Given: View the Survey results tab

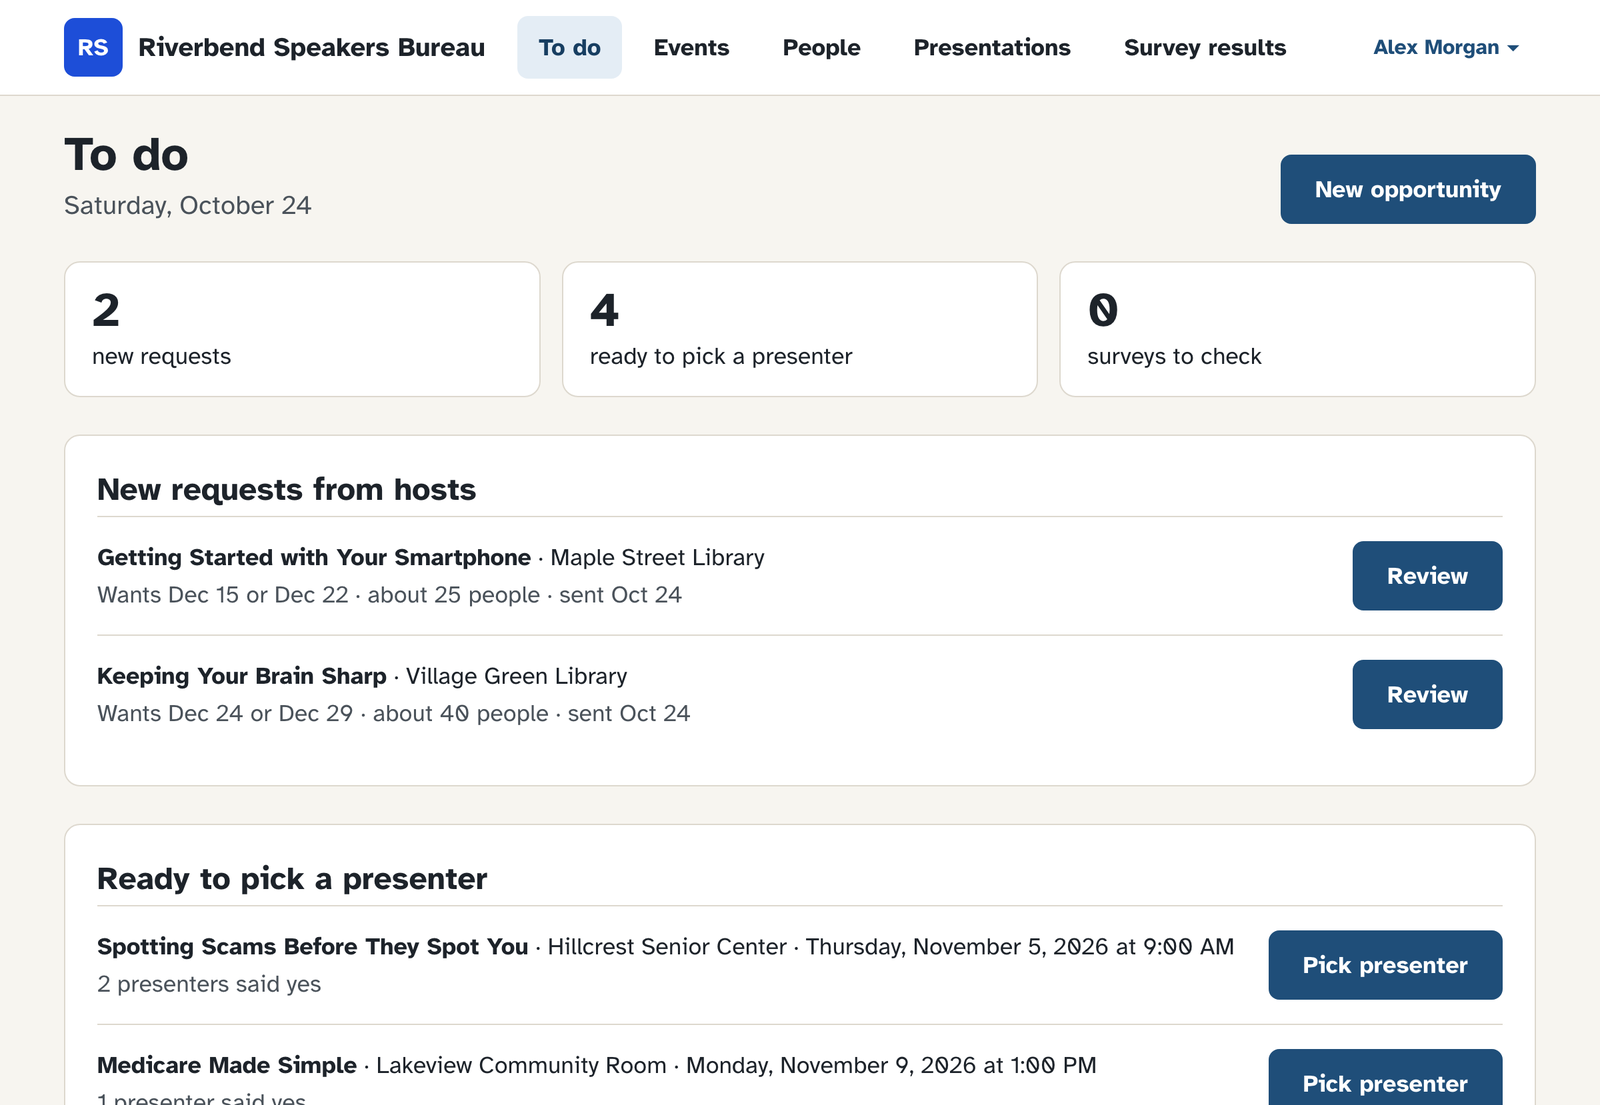Looking at the screenshot, I should pos(1205,47).
